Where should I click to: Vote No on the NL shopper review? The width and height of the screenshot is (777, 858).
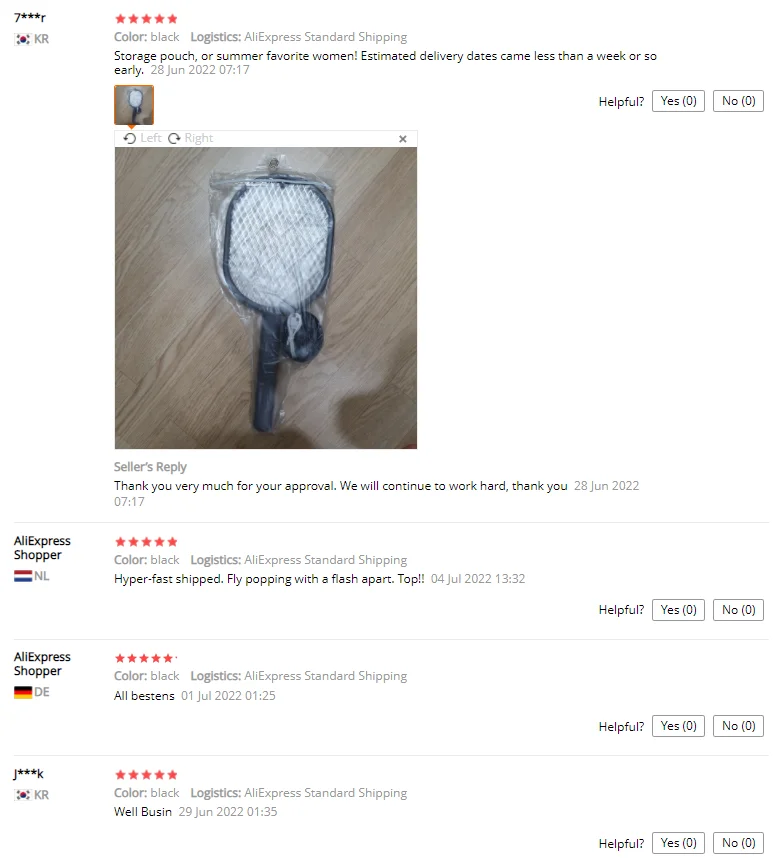click(738, 610)
